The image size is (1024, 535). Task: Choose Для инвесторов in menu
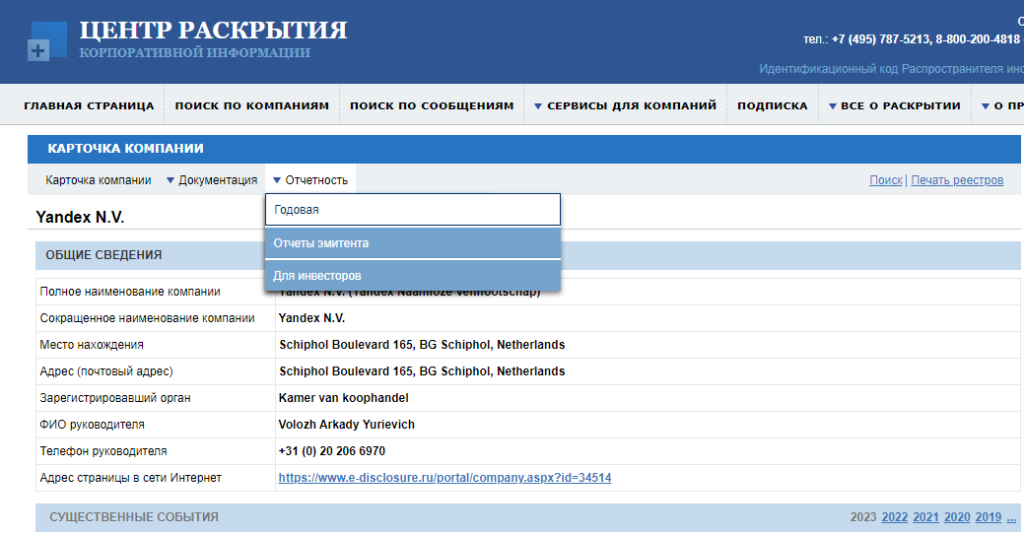click(x=413, y=276)
